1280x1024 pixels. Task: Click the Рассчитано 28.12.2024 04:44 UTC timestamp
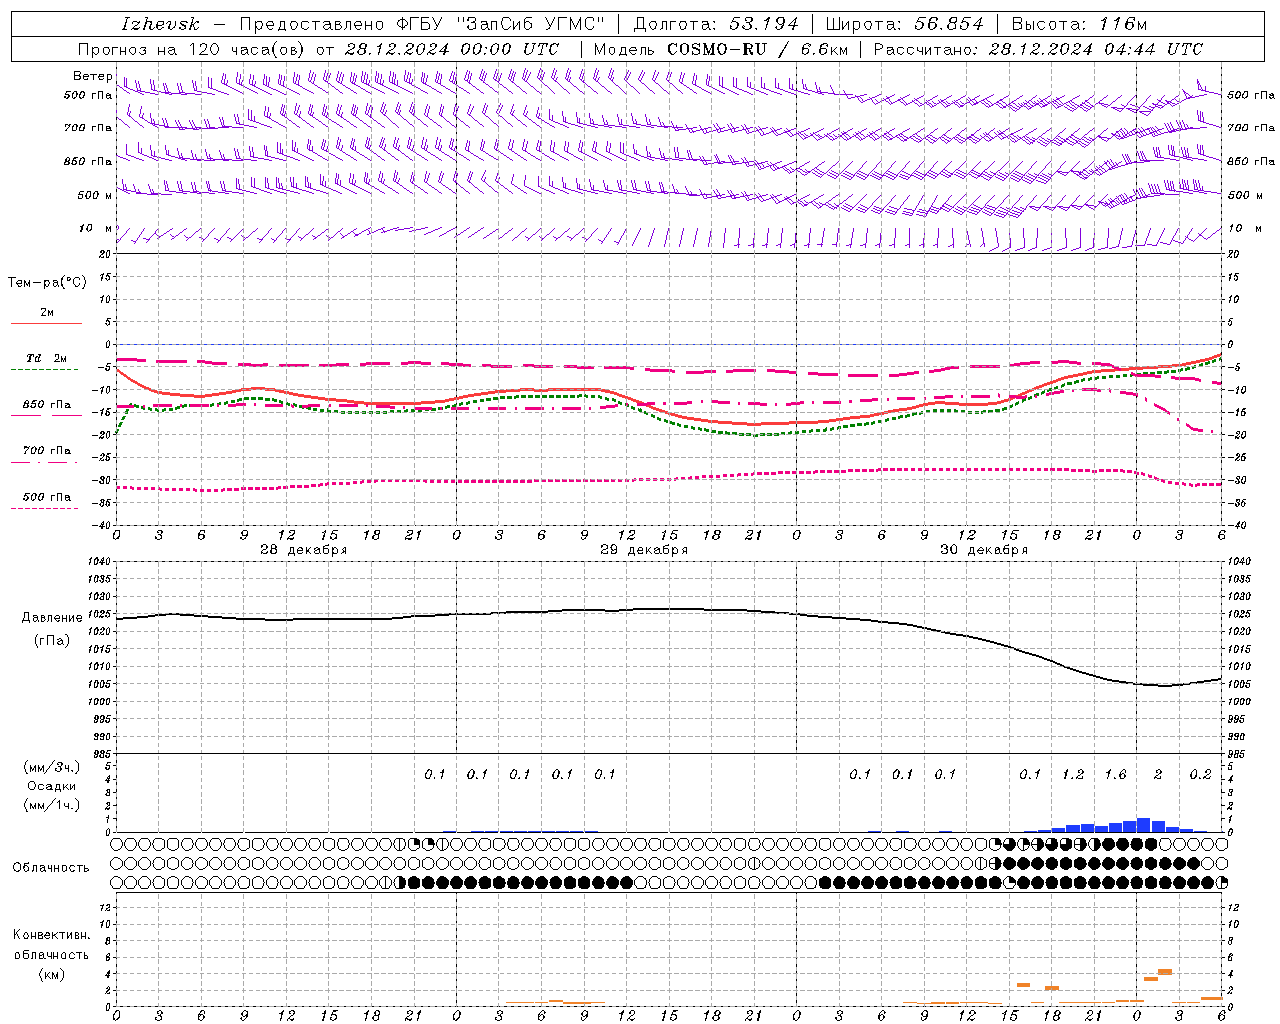[x=1038, y=49]
